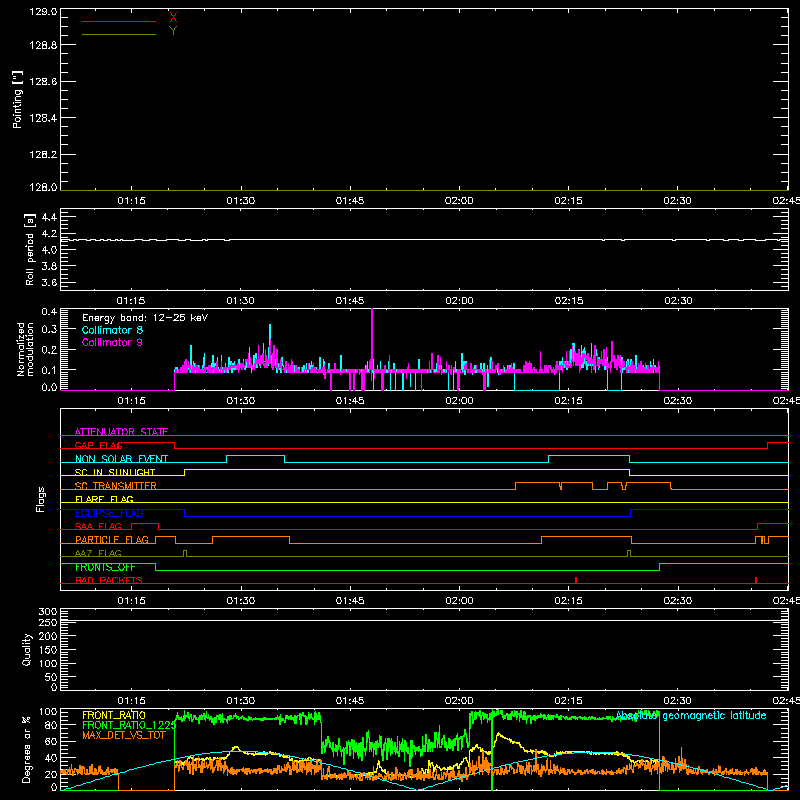The image size is (800, 800).
Task: Select the red X legend line sample
Action: click(118, 21)
